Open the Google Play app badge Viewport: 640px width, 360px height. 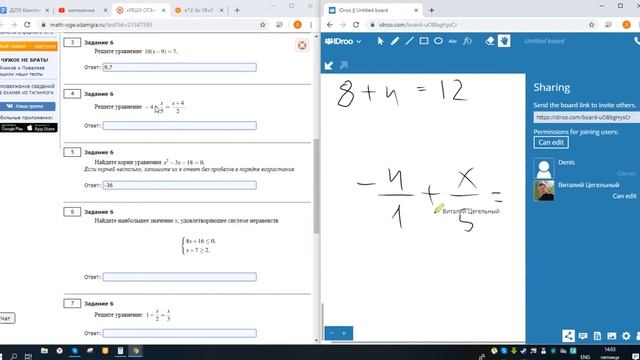12,128
